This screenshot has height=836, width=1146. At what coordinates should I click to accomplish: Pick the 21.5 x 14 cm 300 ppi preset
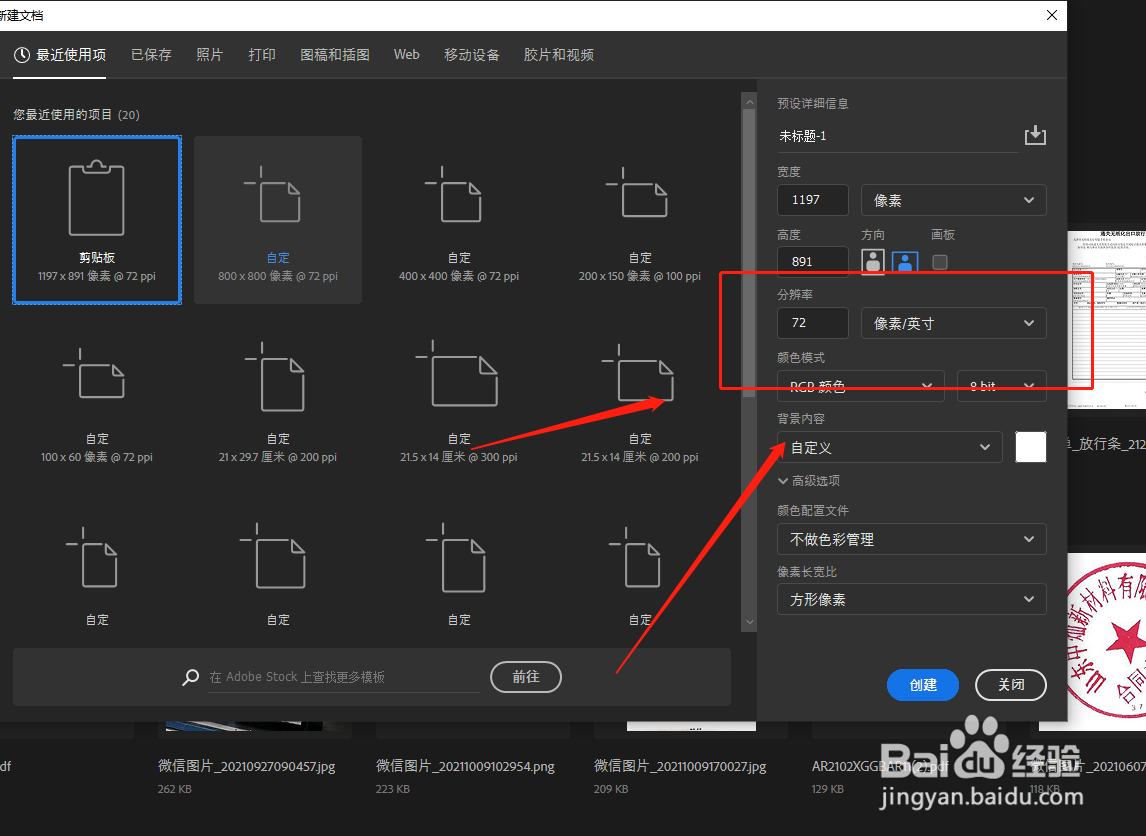coord(459,403)
